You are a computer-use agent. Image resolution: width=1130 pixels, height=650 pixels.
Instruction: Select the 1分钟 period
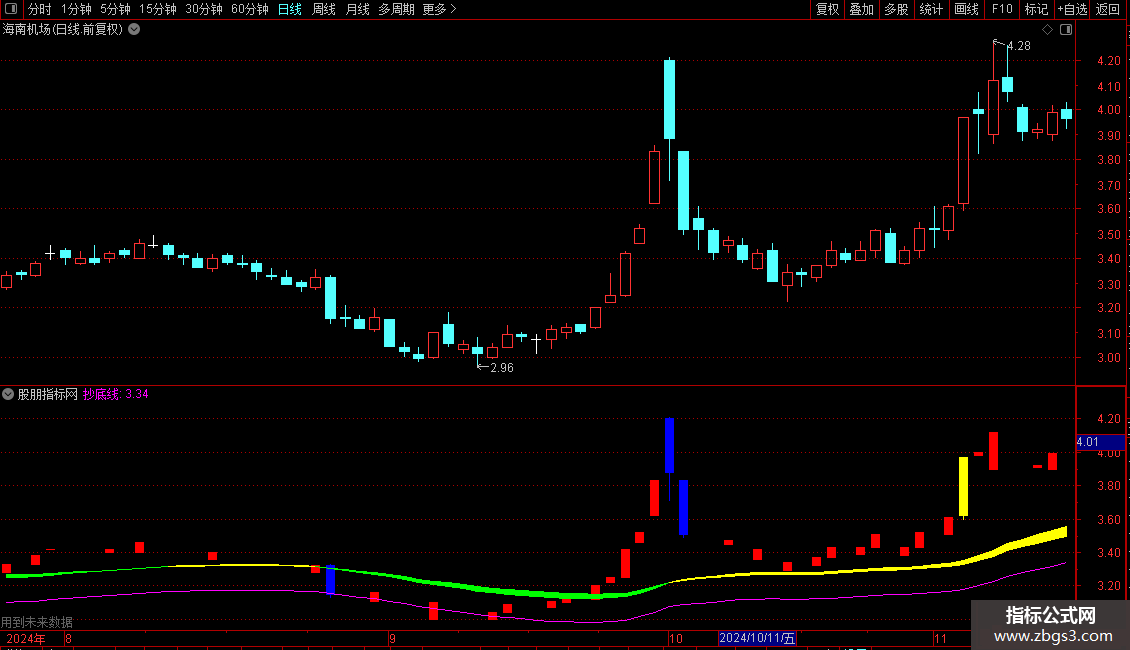76,9
